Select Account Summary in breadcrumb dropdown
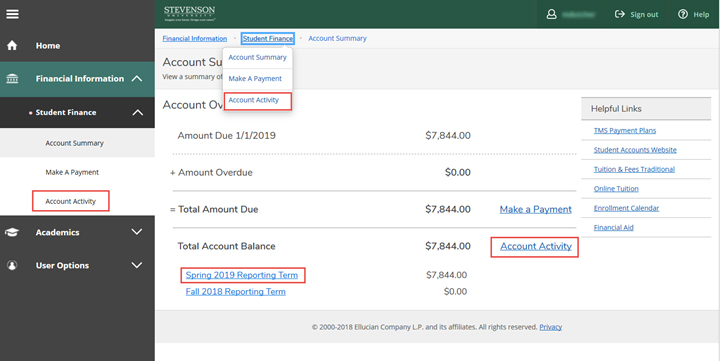 258,57
